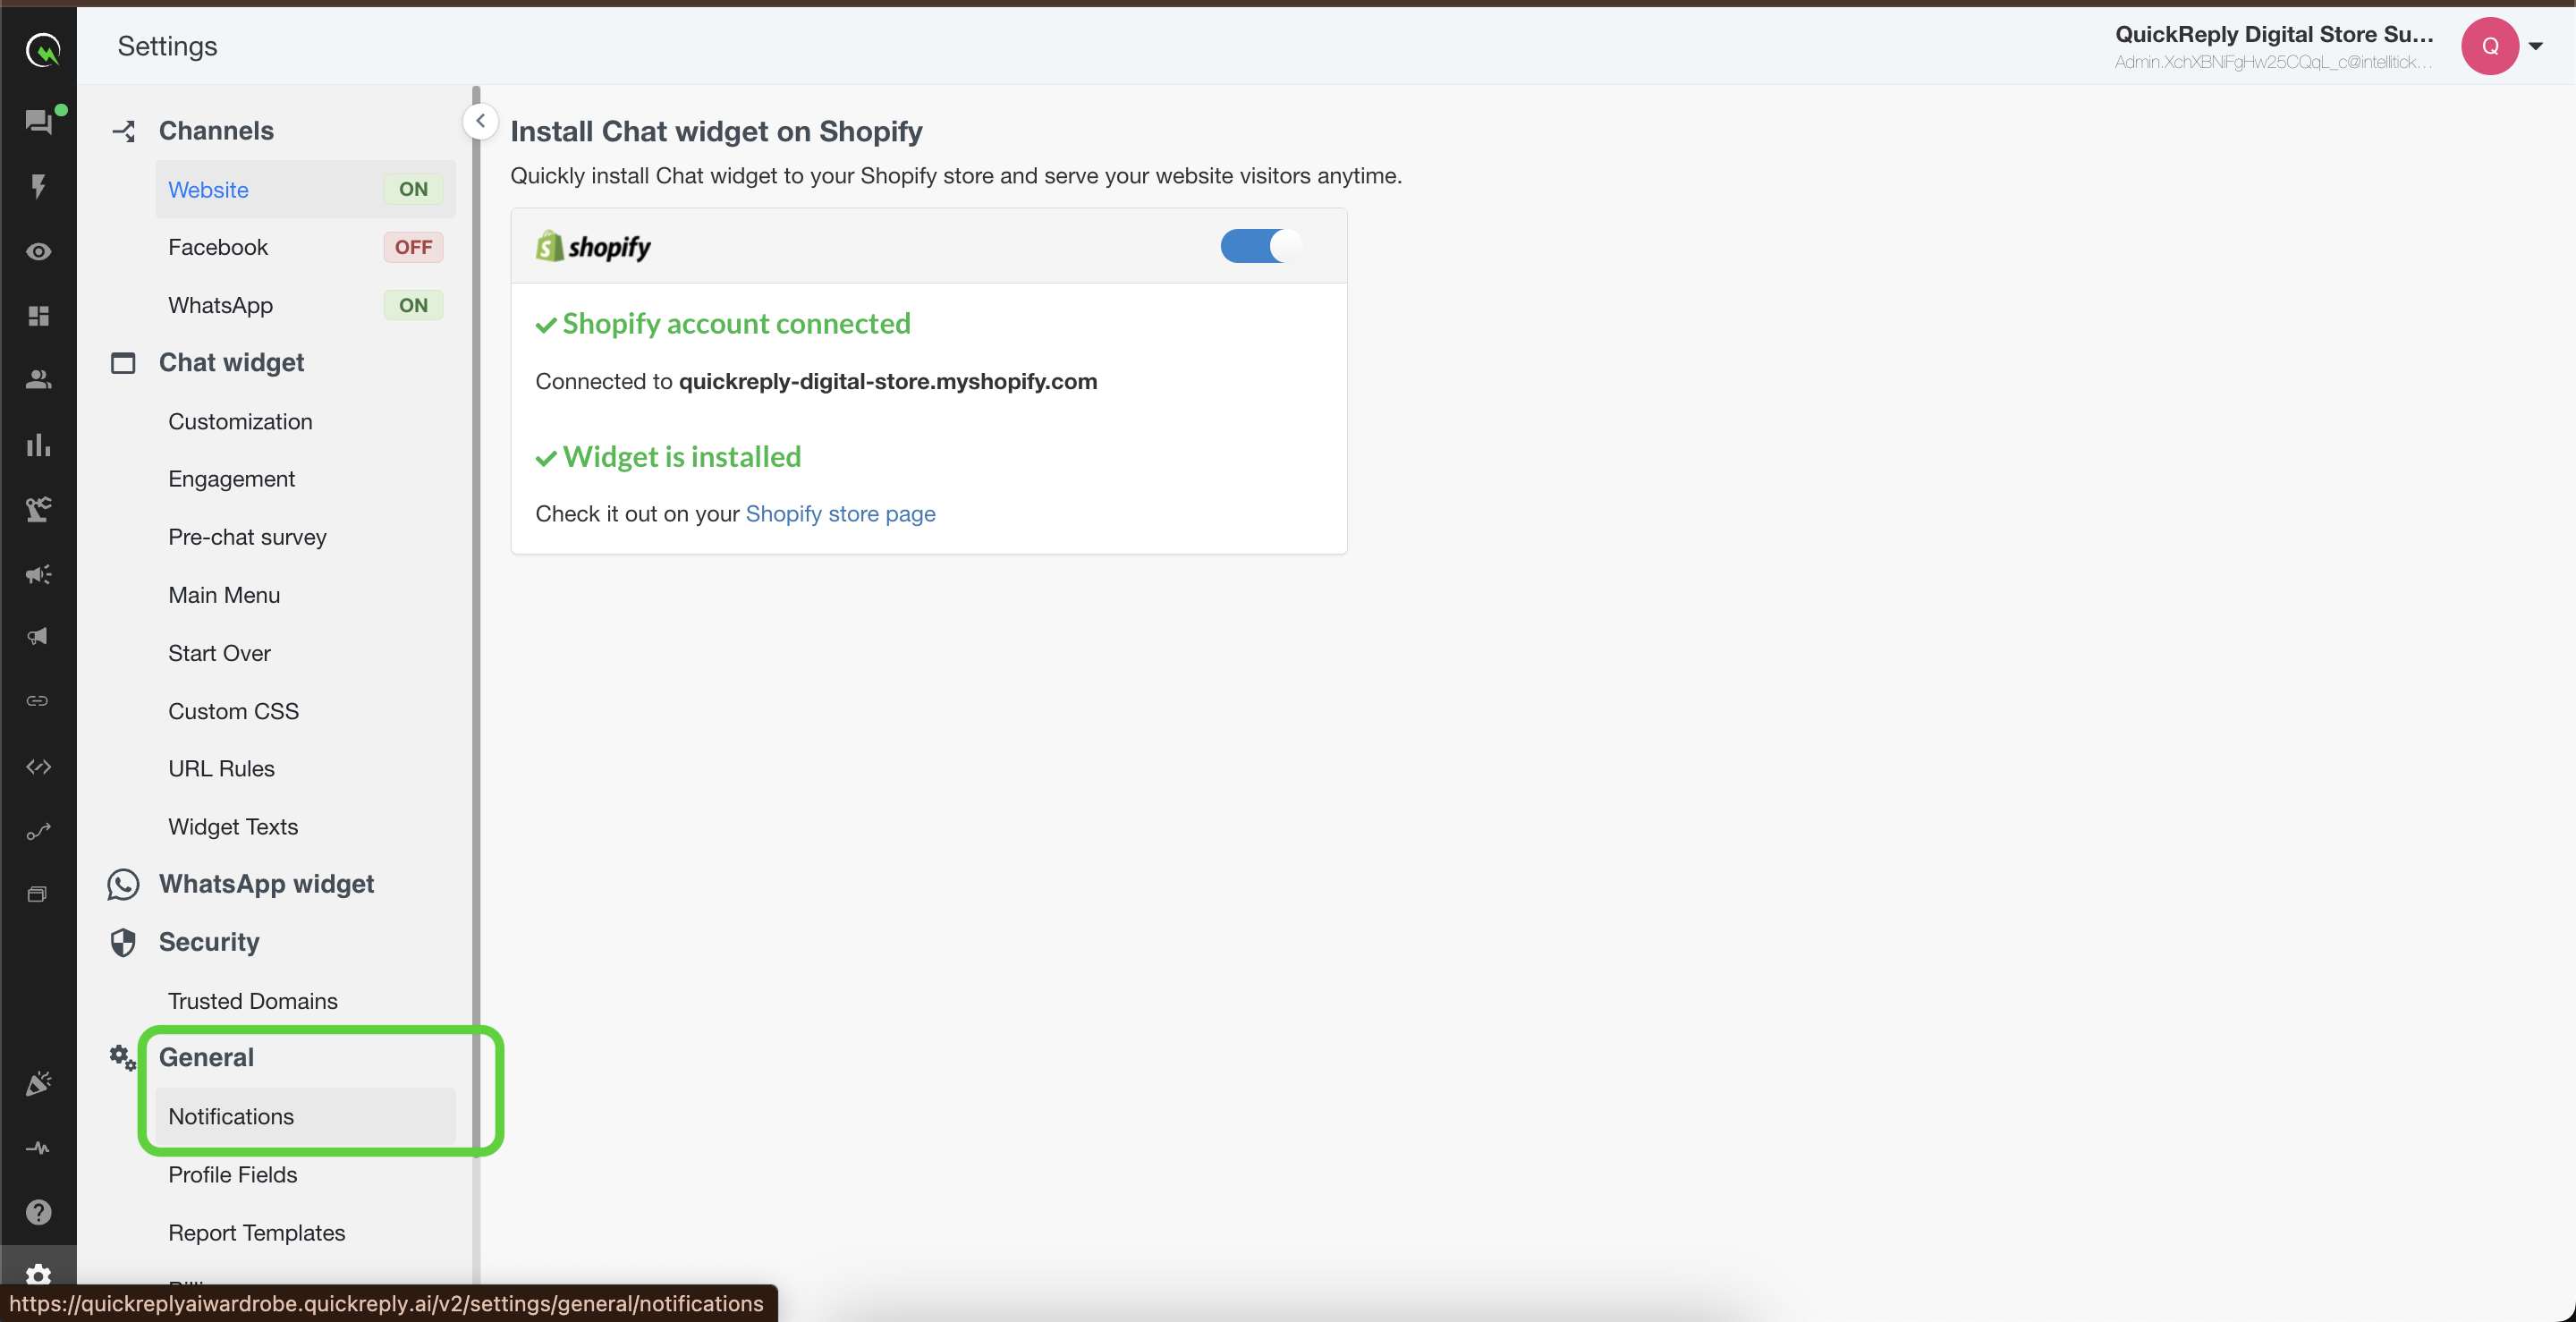Open the account dropdown arrow beside avatar

pos(2535,46)
